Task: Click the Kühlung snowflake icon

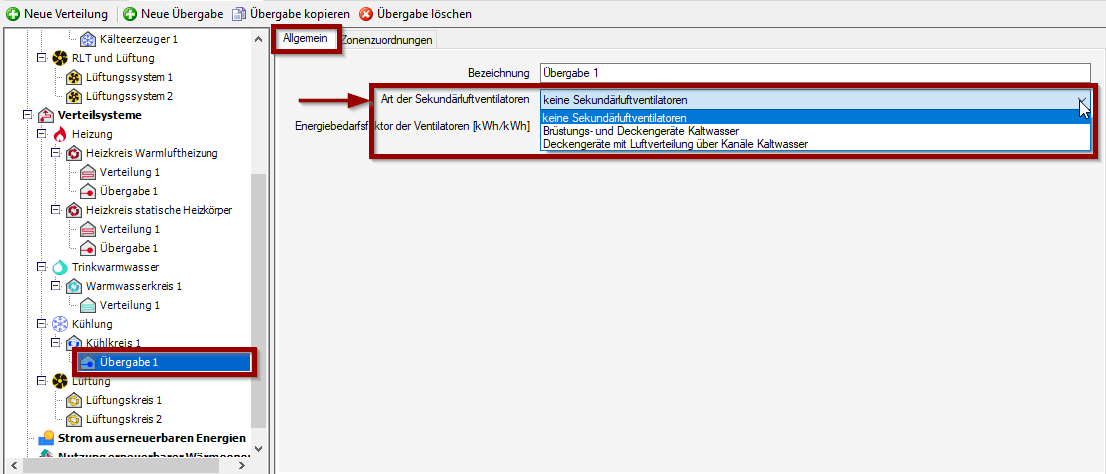Action: 59,324
